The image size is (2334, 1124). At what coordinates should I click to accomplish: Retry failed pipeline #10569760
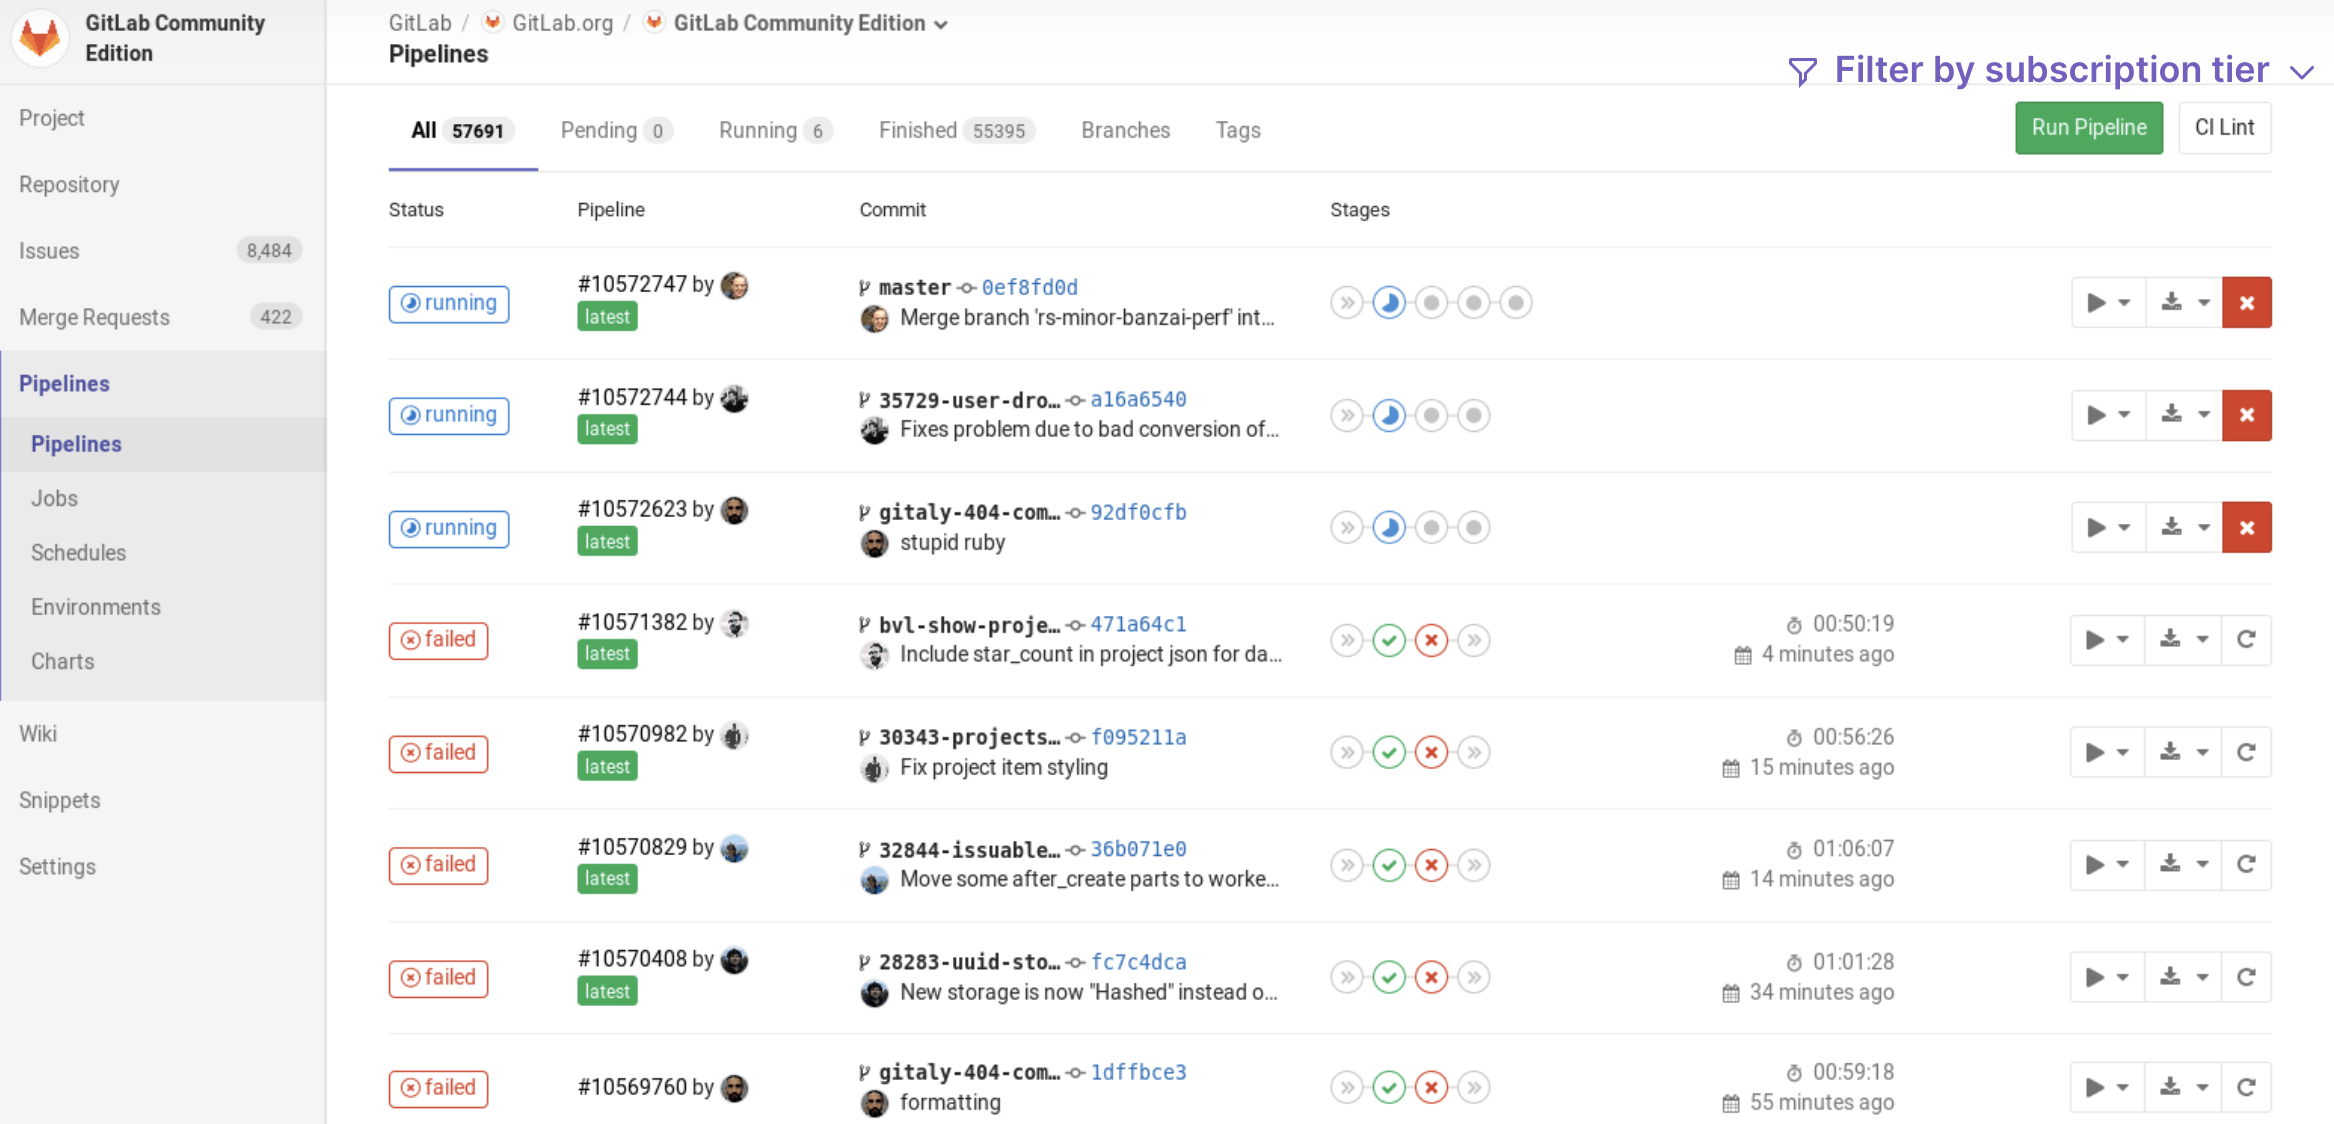pos(2246,1087)
